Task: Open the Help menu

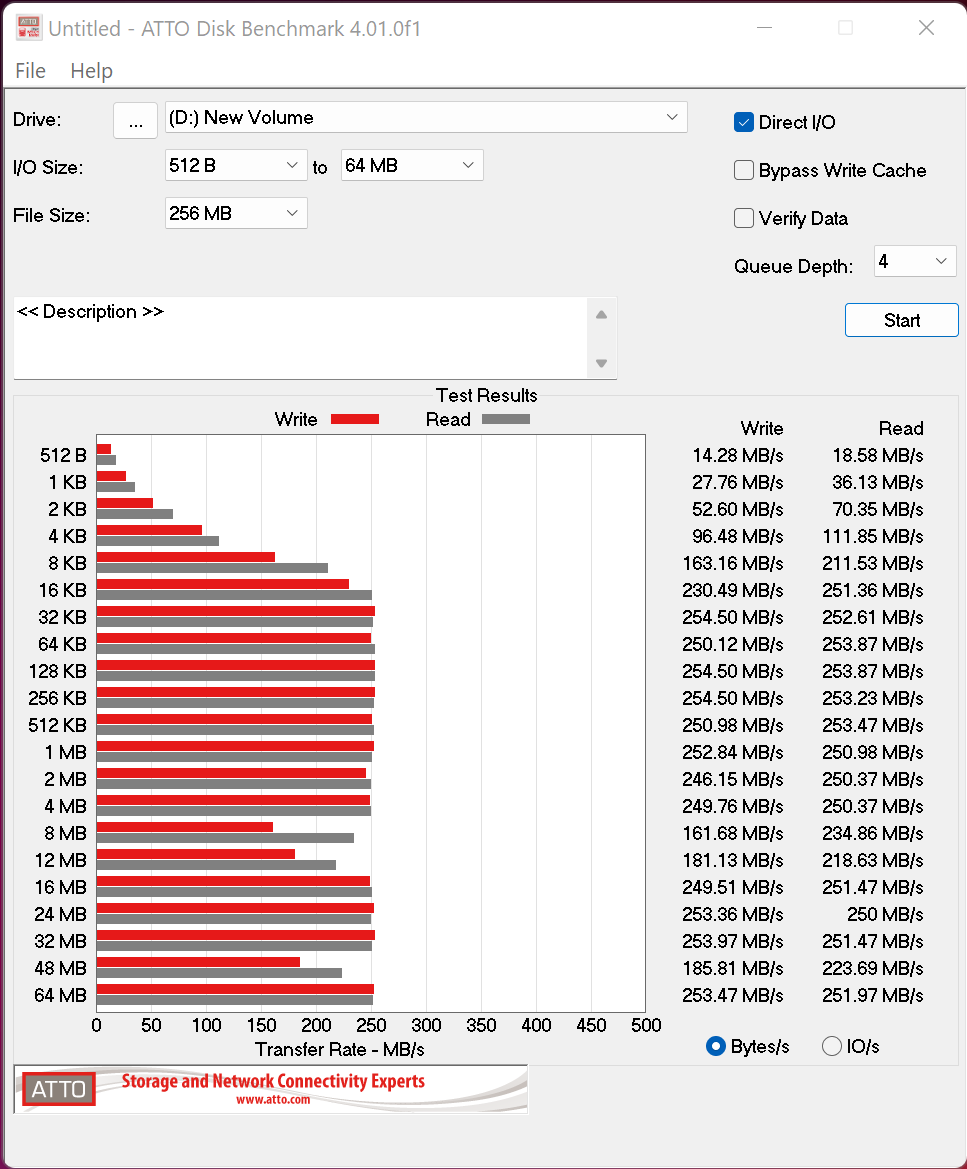Action: (x=91, y=71)
